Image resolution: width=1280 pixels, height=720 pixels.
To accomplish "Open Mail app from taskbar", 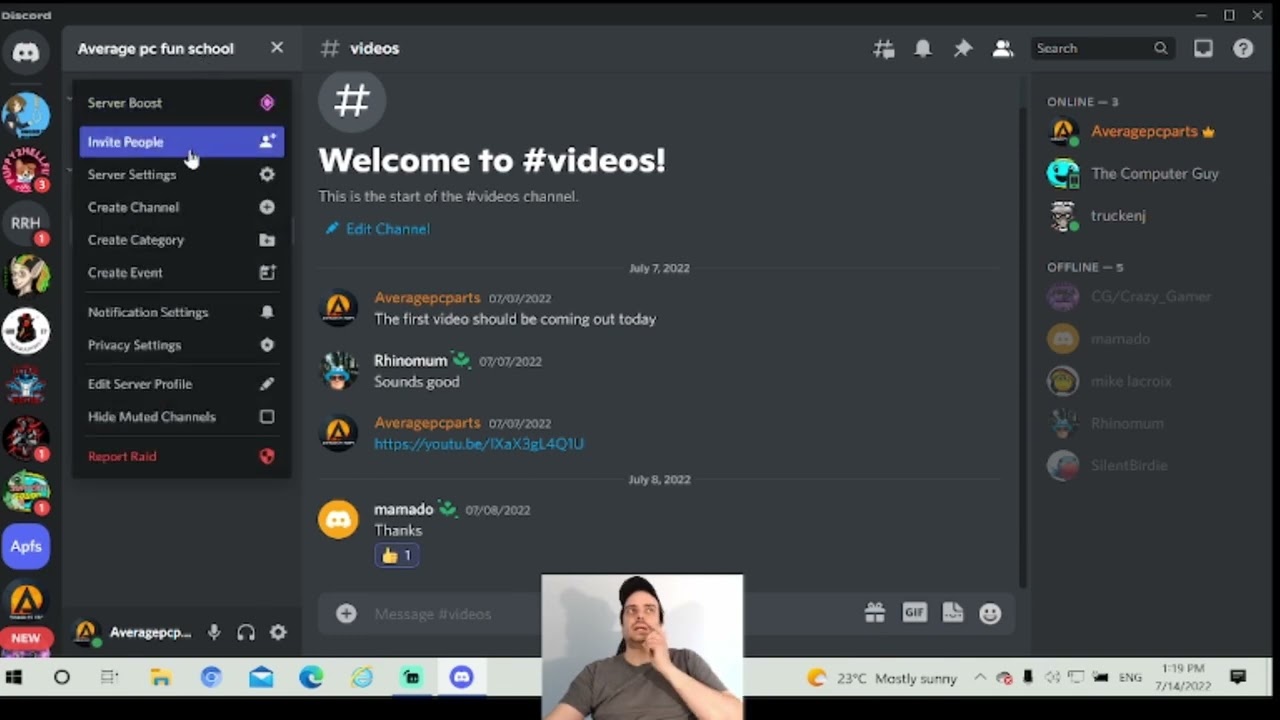I will 261,677.
